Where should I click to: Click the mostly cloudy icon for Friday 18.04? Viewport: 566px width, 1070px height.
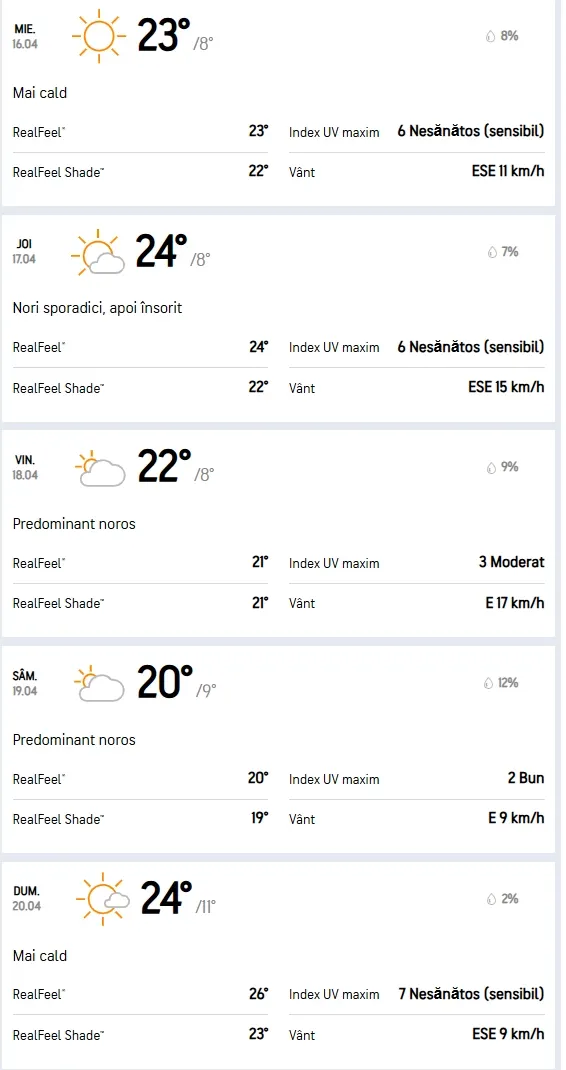[100, 468]
